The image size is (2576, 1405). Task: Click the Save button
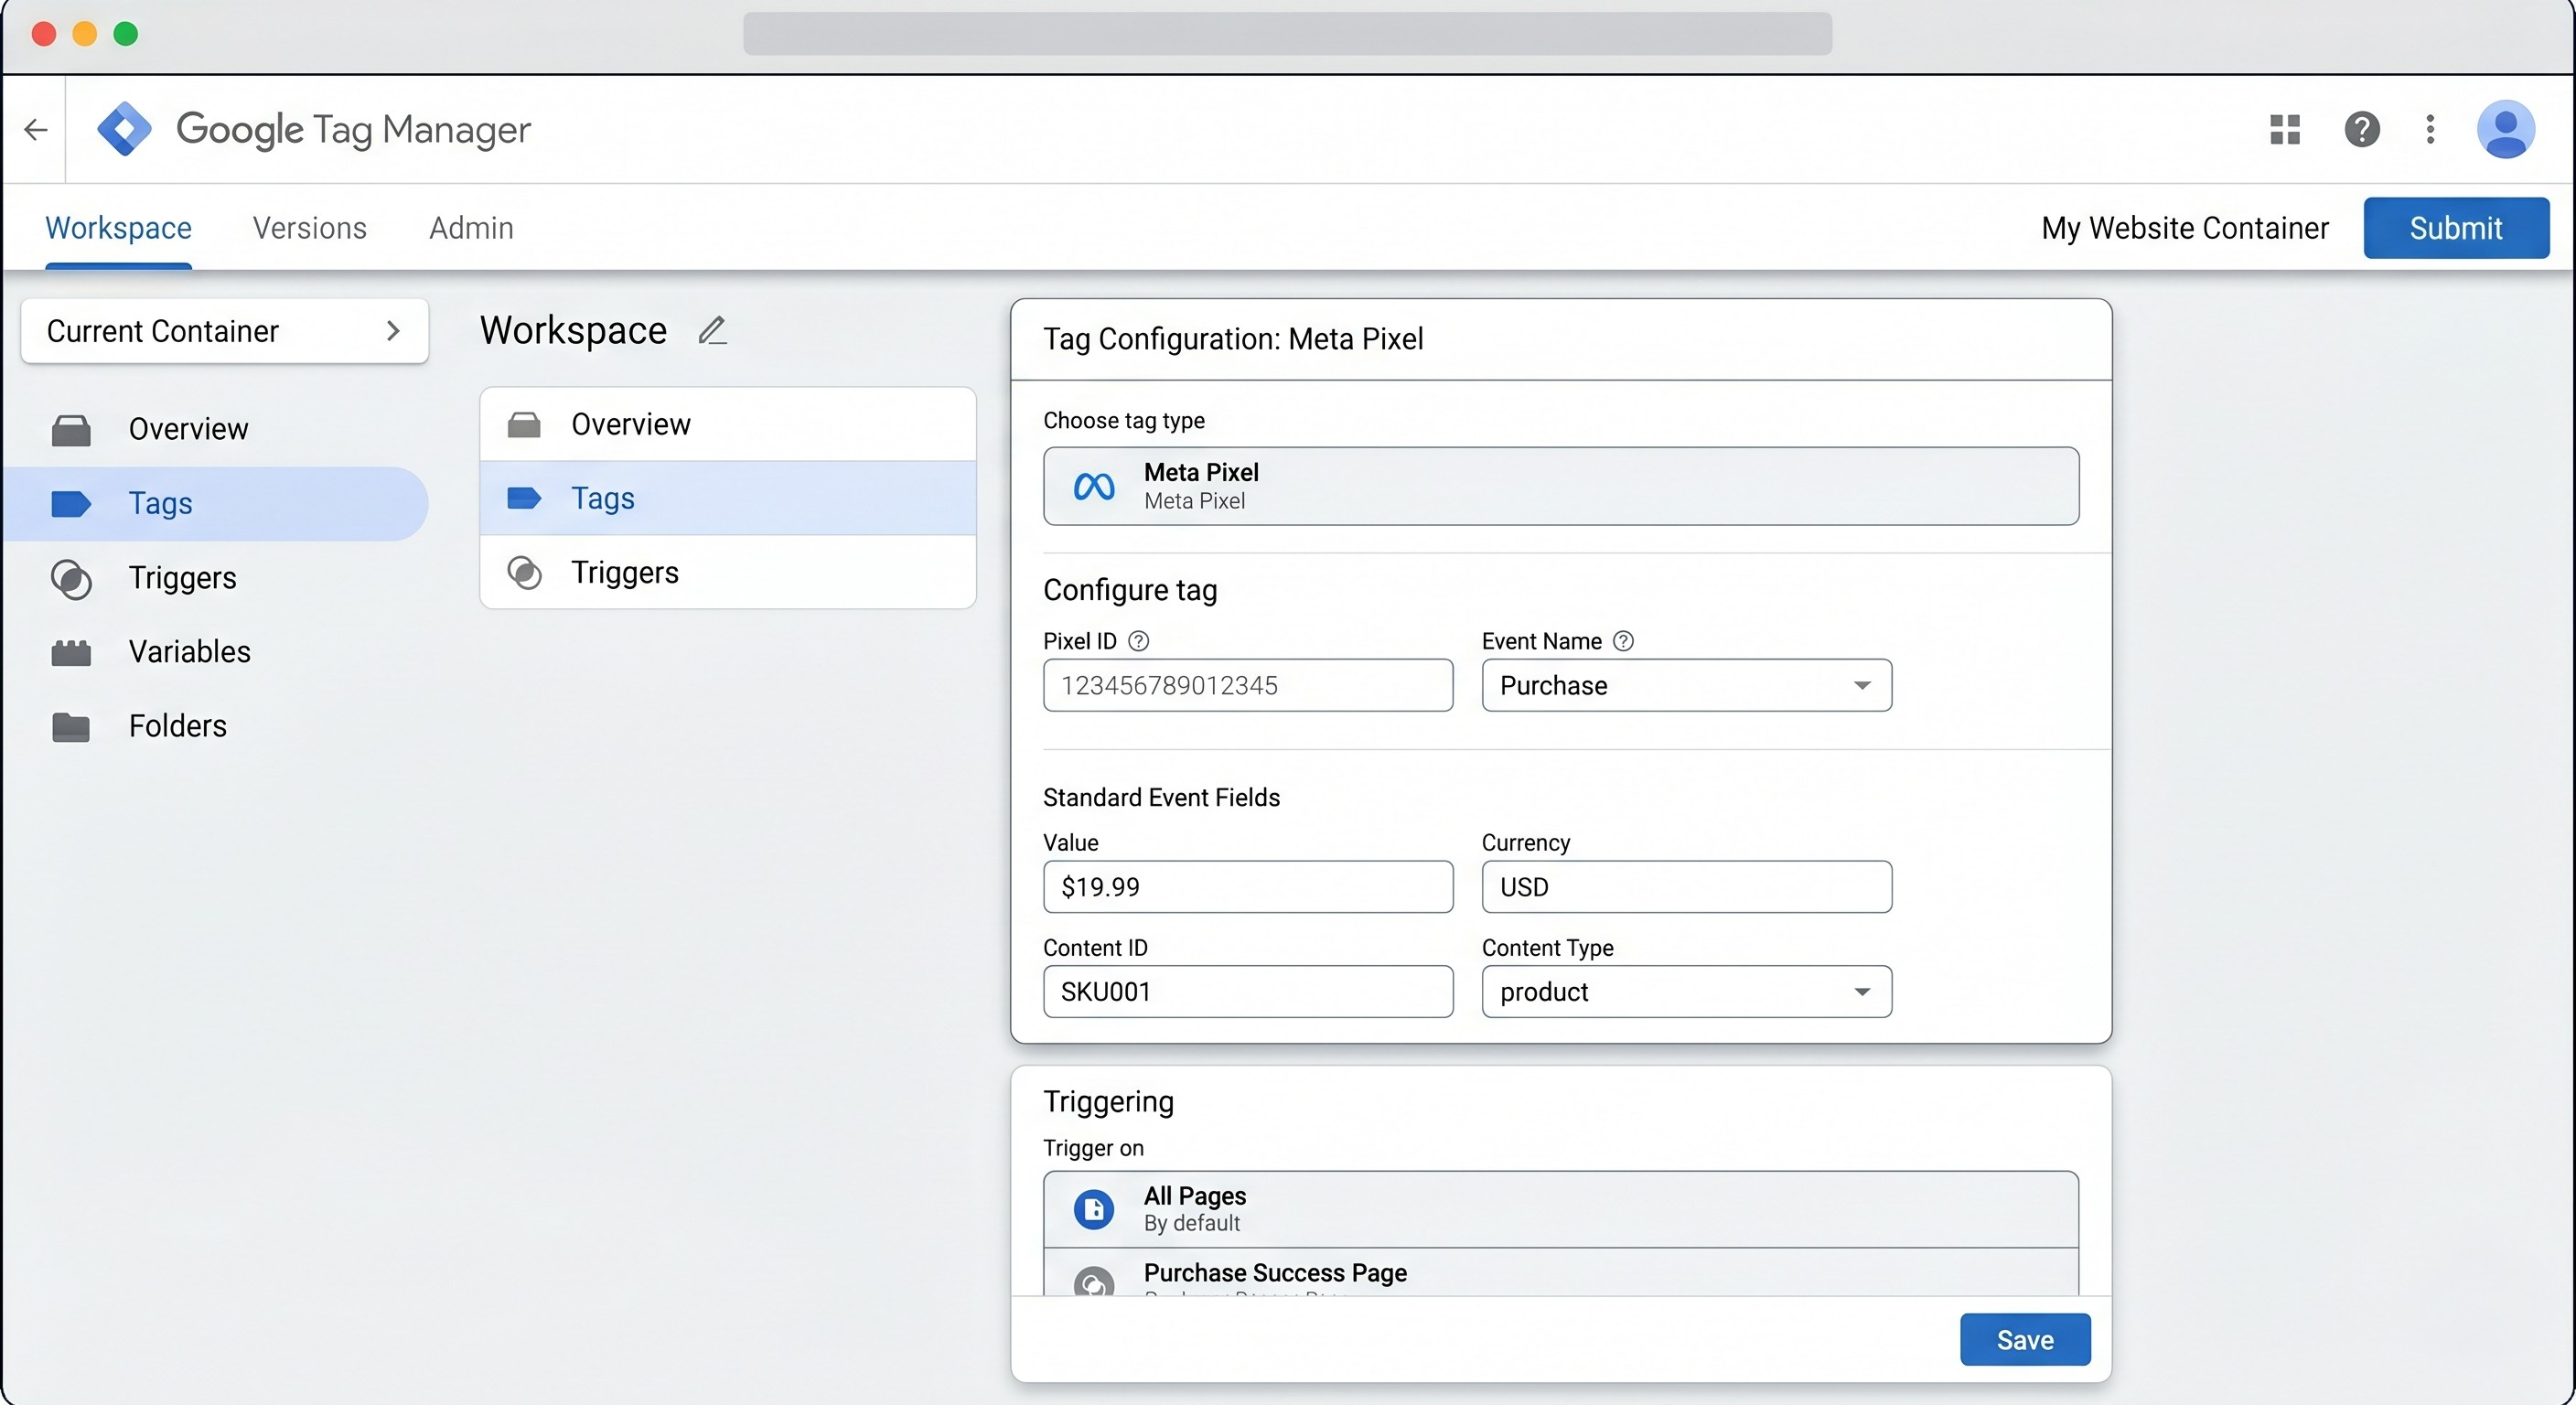click(x=2024, y=1339)
